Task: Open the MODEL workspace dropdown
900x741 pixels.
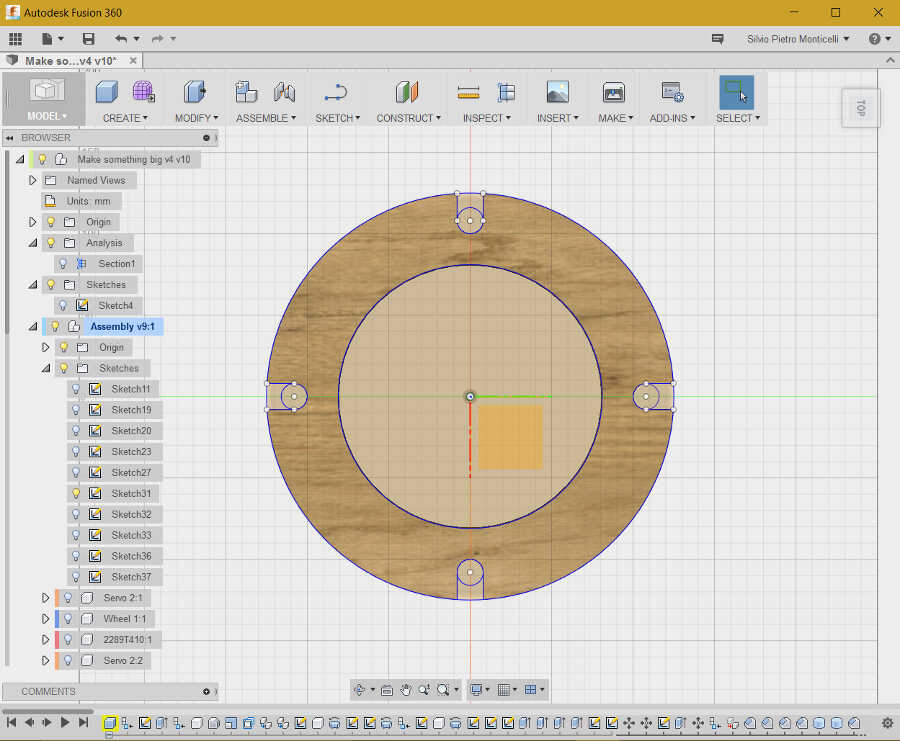Action: 46,116
